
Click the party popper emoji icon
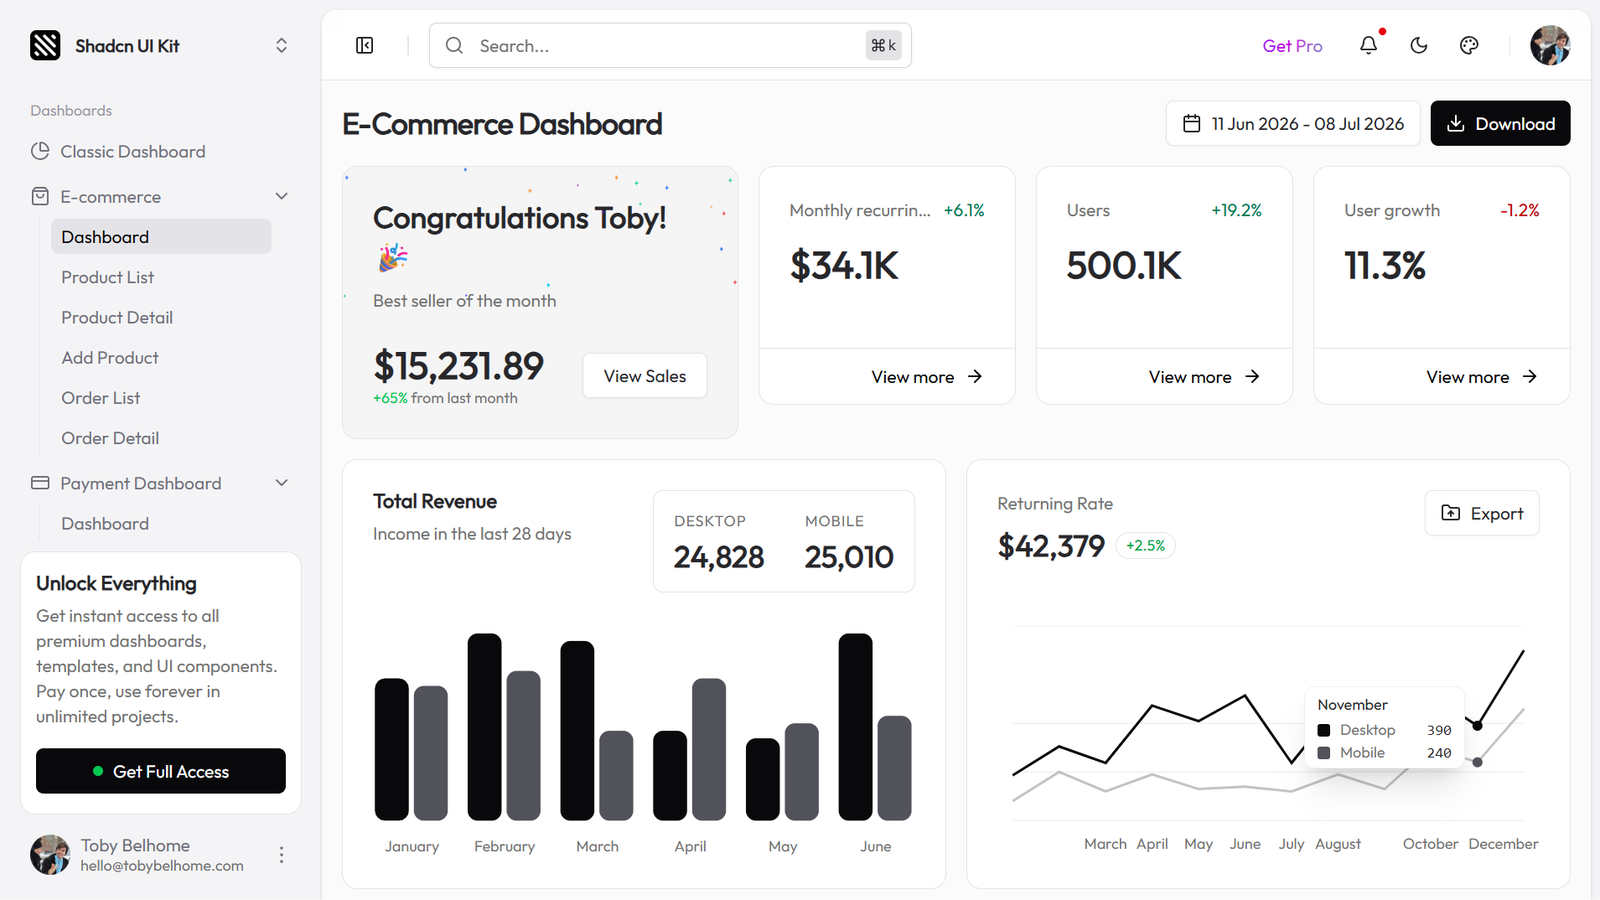tap(392, 258)
